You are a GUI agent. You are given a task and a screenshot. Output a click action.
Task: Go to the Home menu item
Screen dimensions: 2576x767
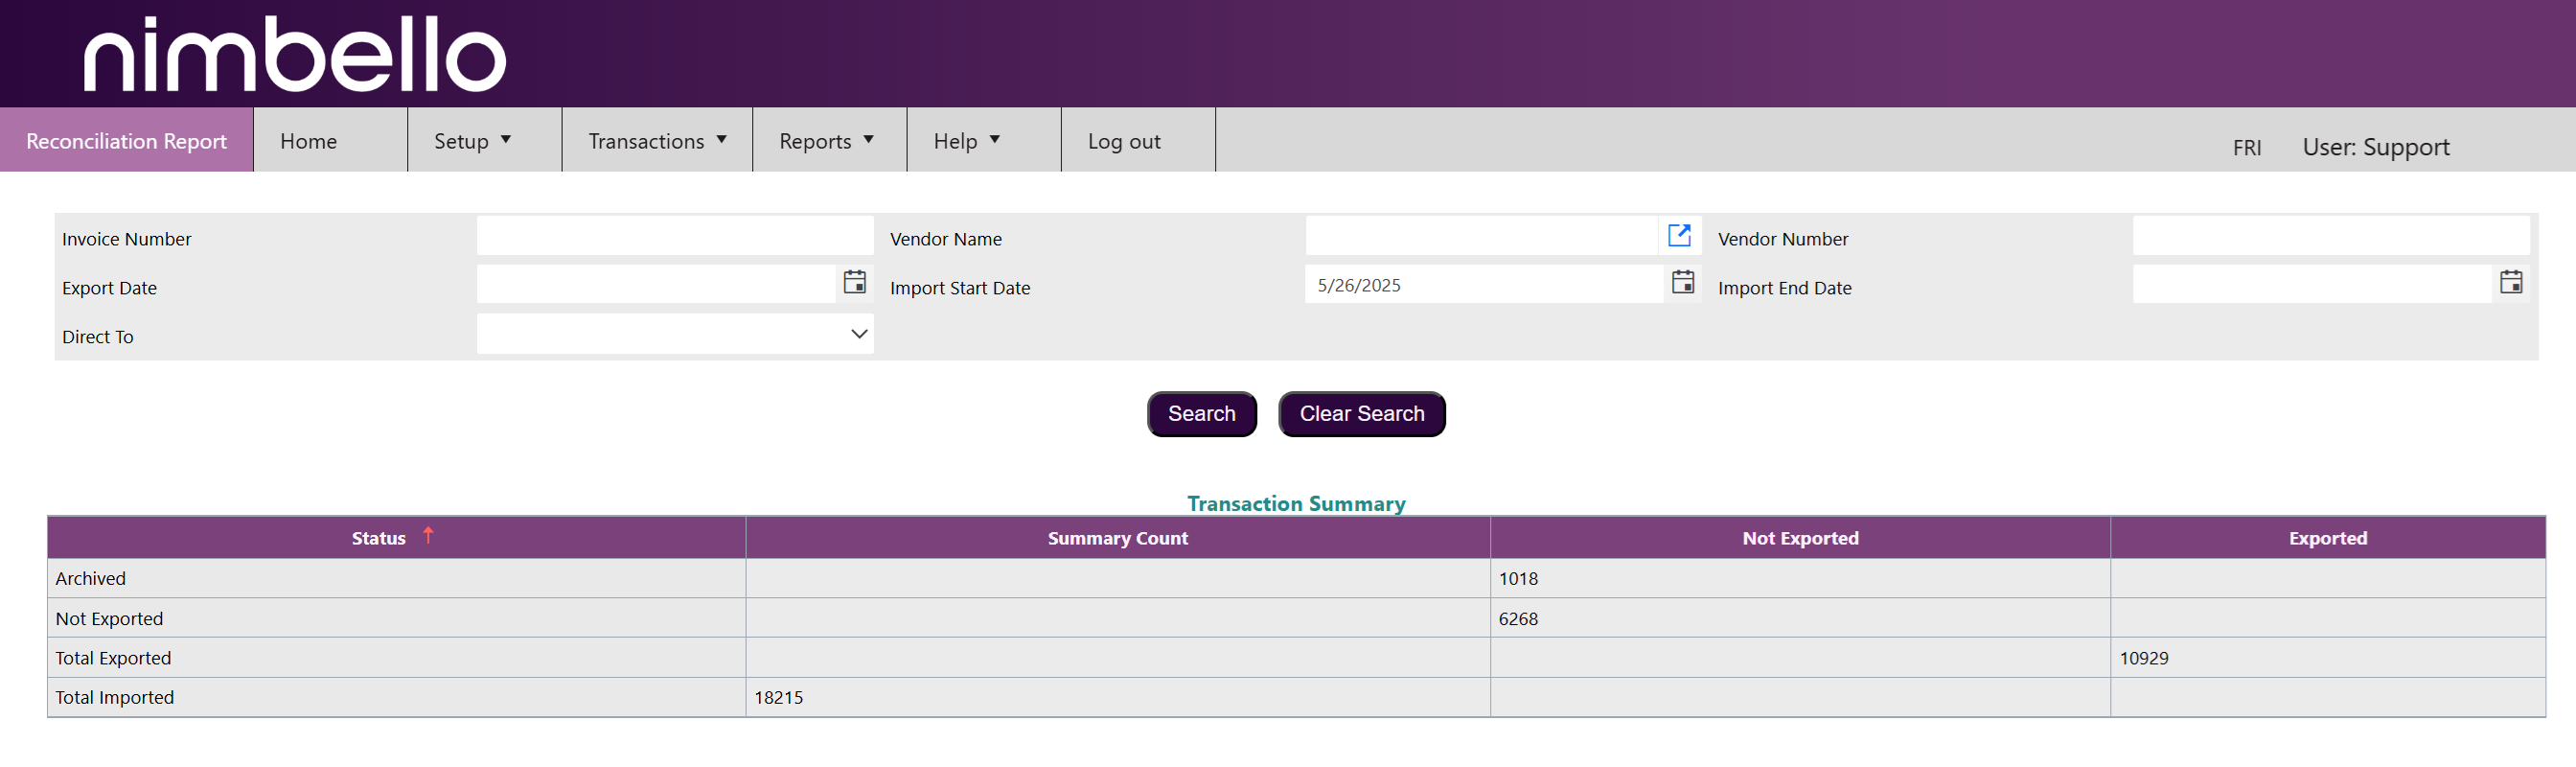309,141
